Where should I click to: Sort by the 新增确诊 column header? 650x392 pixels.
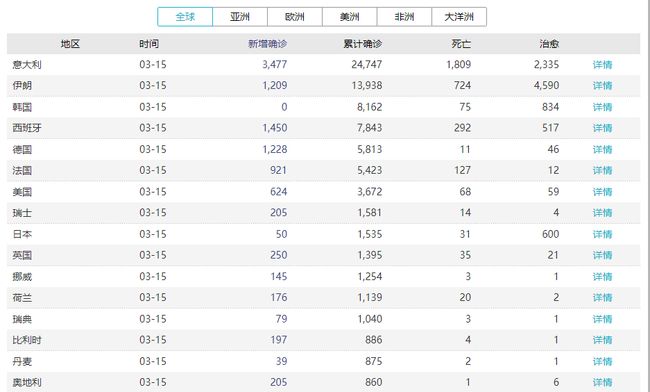[267, 44]
